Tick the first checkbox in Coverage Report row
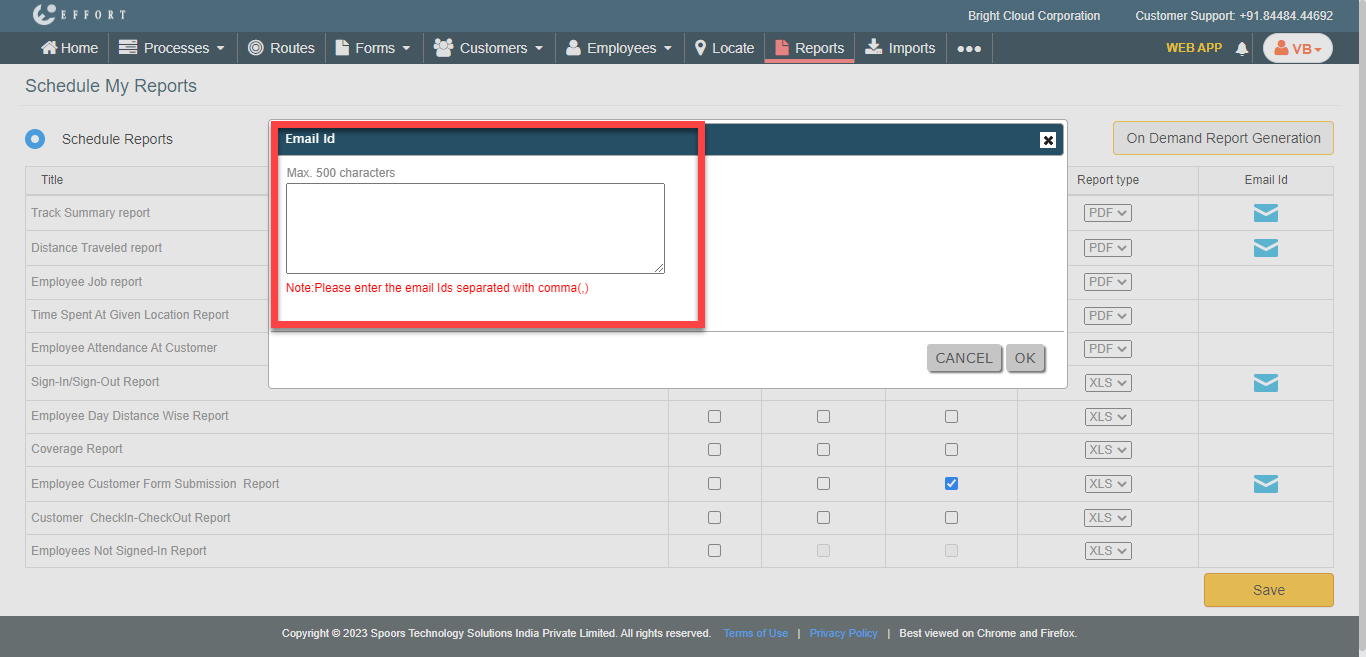The image size is (1366, 657). click(x=714, y=450)
